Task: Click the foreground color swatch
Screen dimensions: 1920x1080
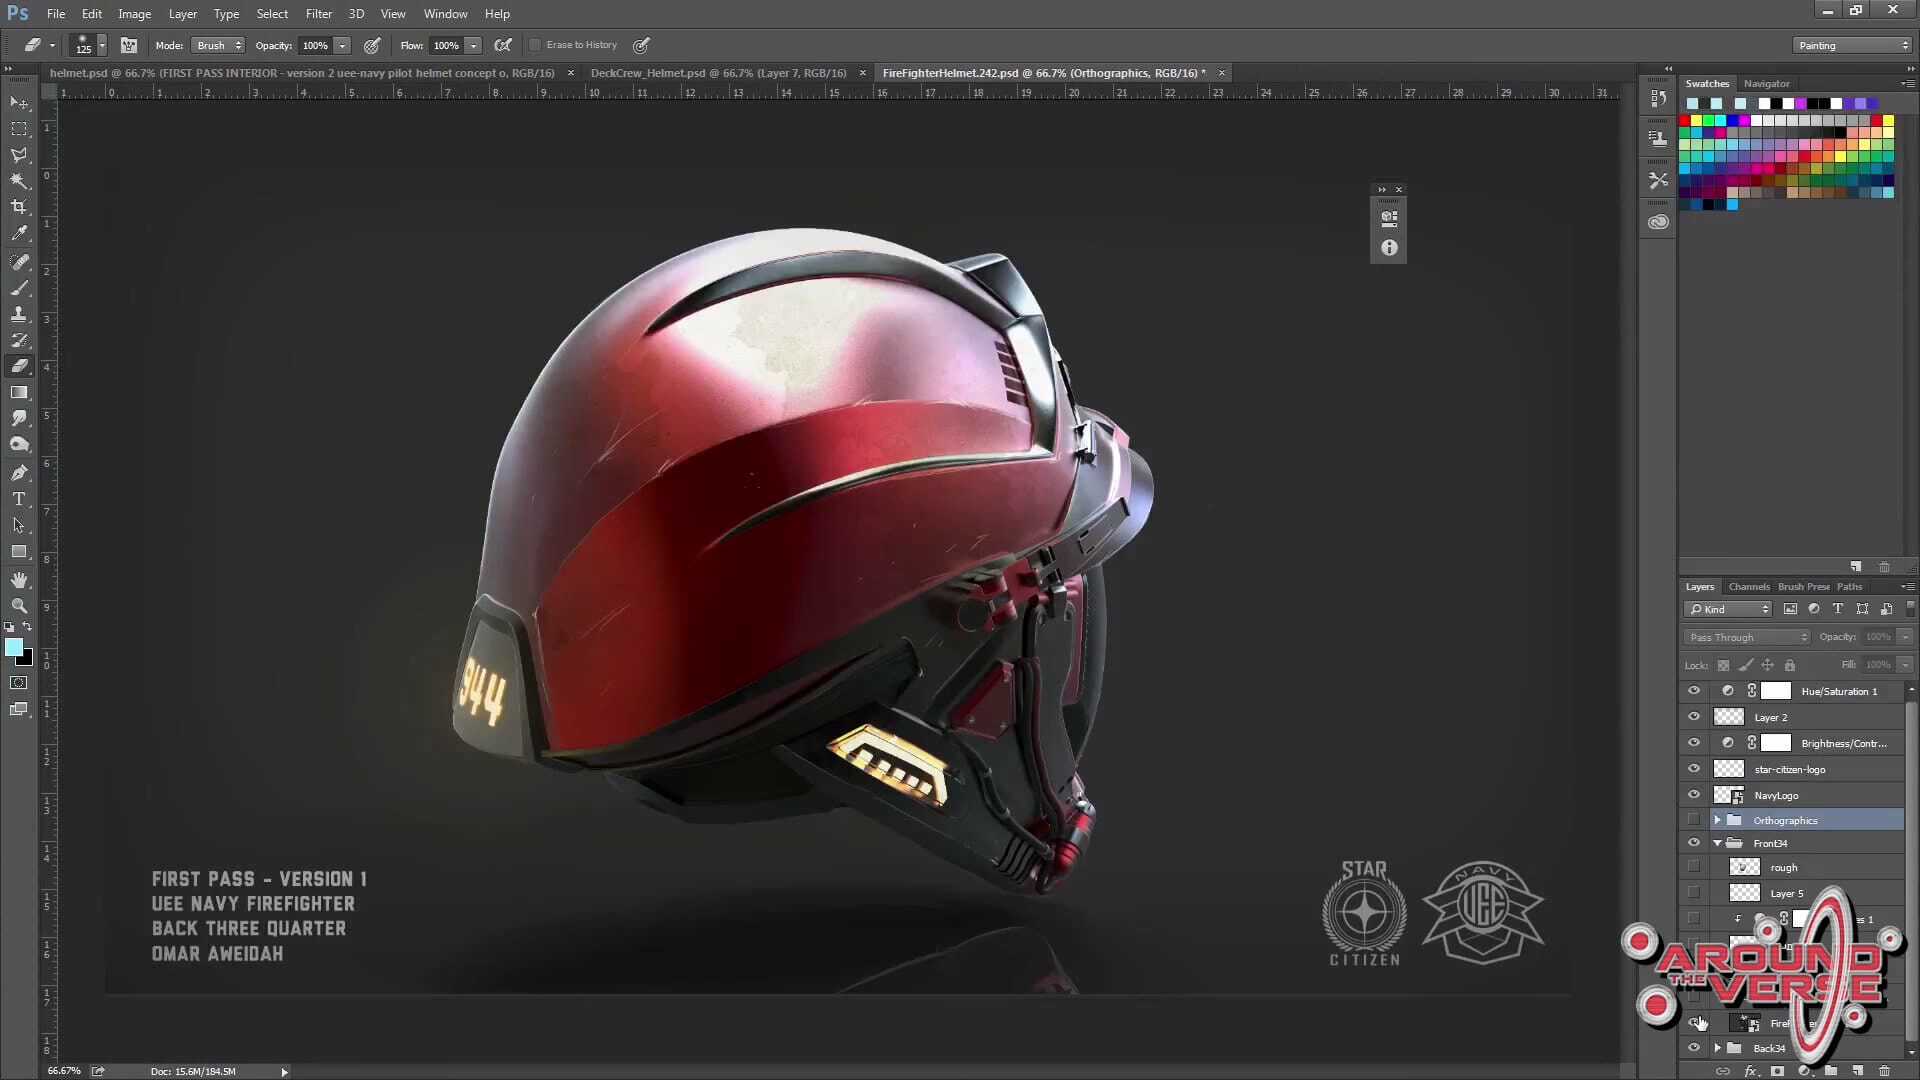Action: point(13,648)
